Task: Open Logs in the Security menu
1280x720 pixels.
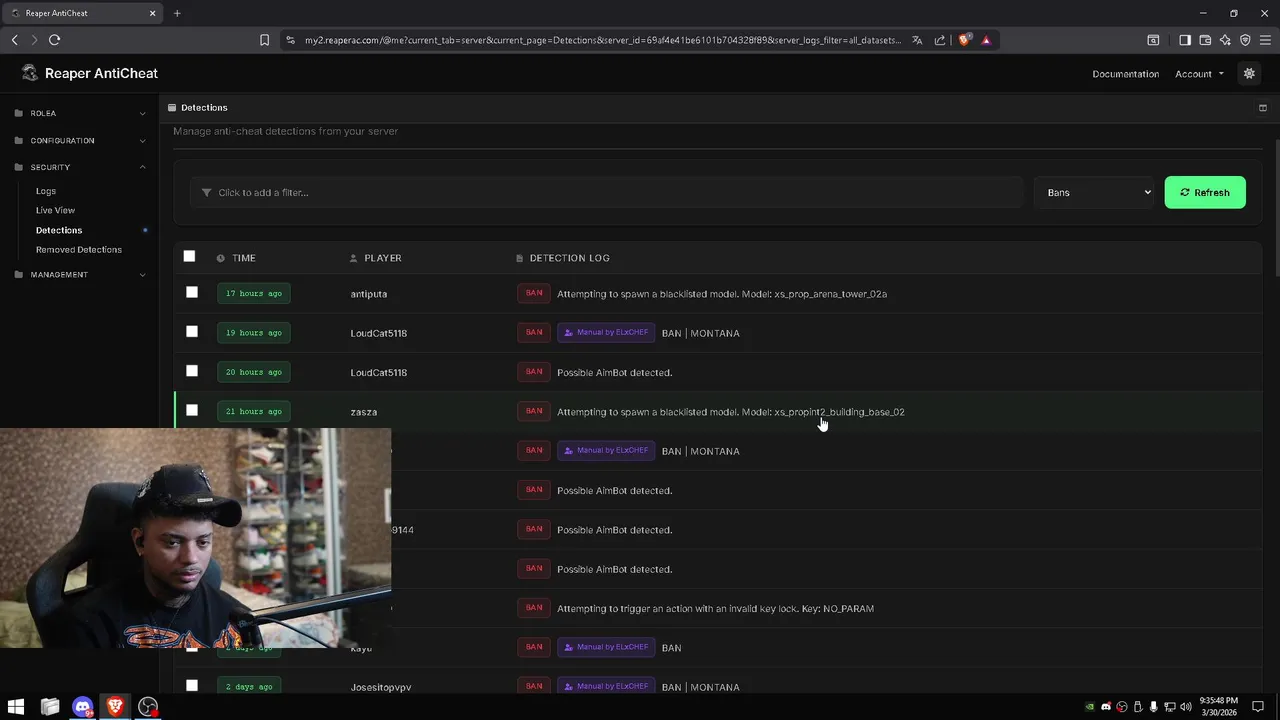Action: pyautogui.click(x=46, y=191)
